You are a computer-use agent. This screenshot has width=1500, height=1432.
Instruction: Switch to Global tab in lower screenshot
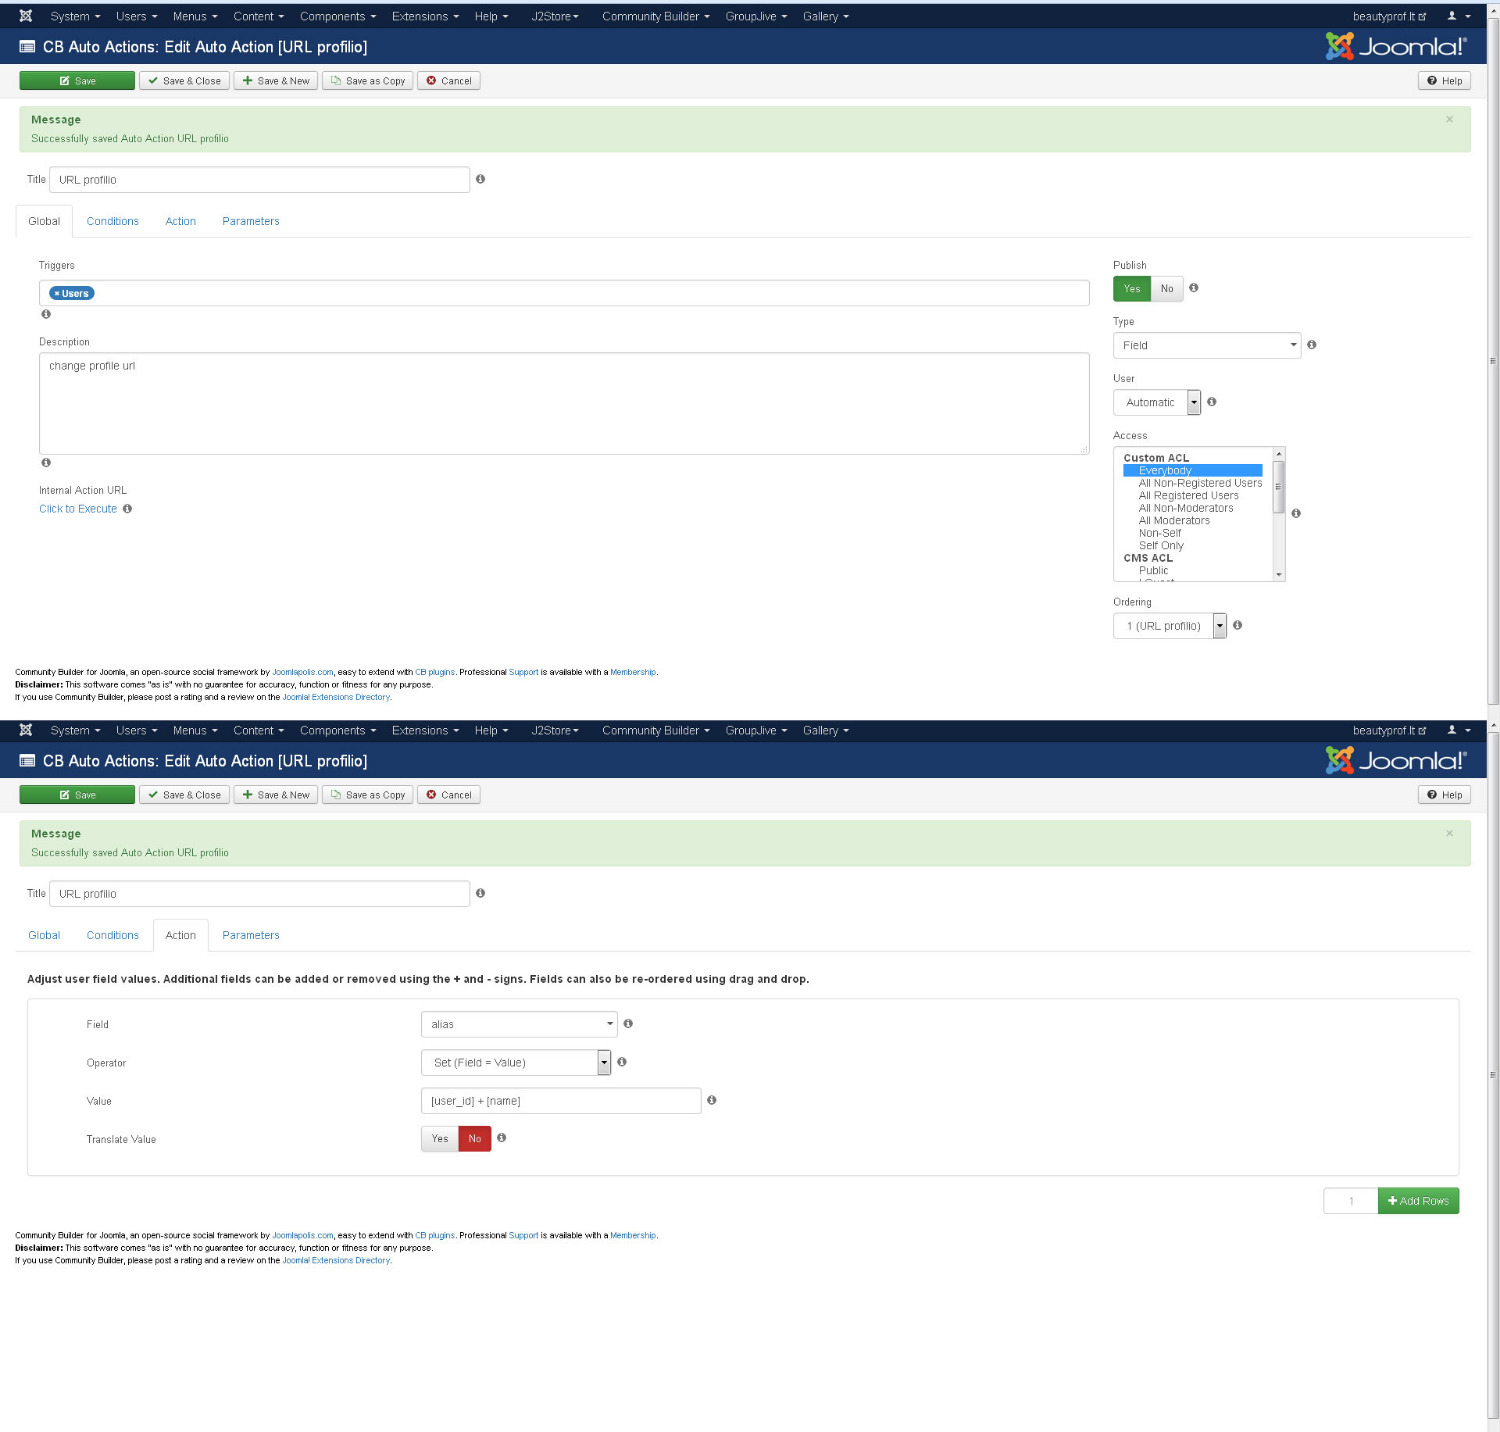(x=44, y=935)
